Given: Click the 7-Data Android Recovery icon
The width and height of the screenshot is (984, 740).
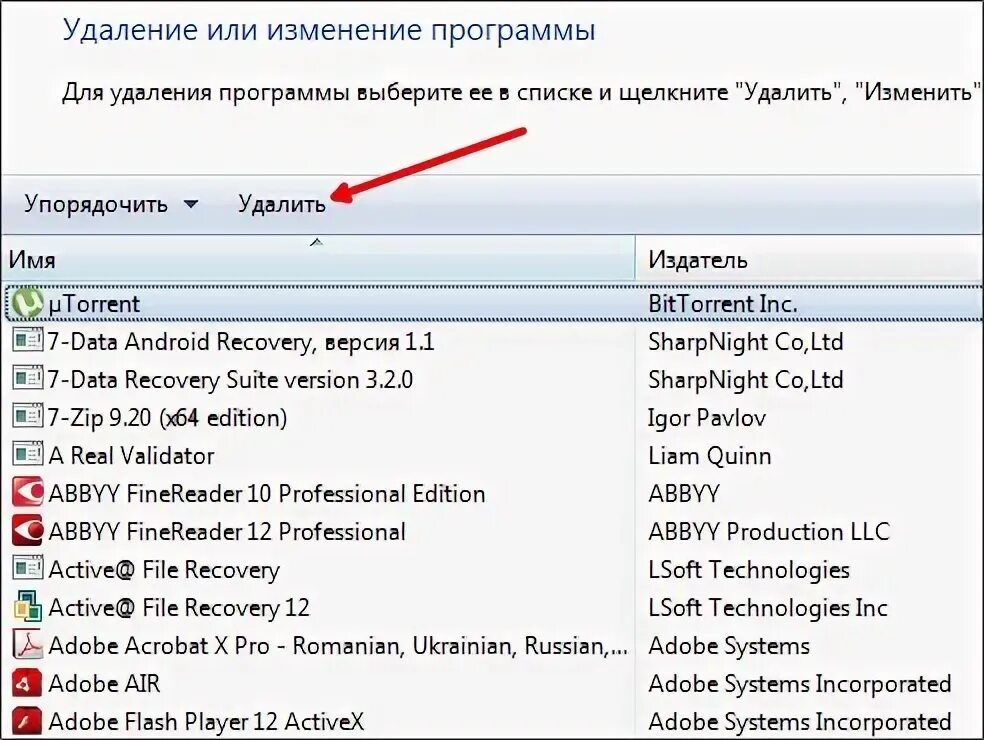Looking at the screenshot, I should click(x=28, y=341).
